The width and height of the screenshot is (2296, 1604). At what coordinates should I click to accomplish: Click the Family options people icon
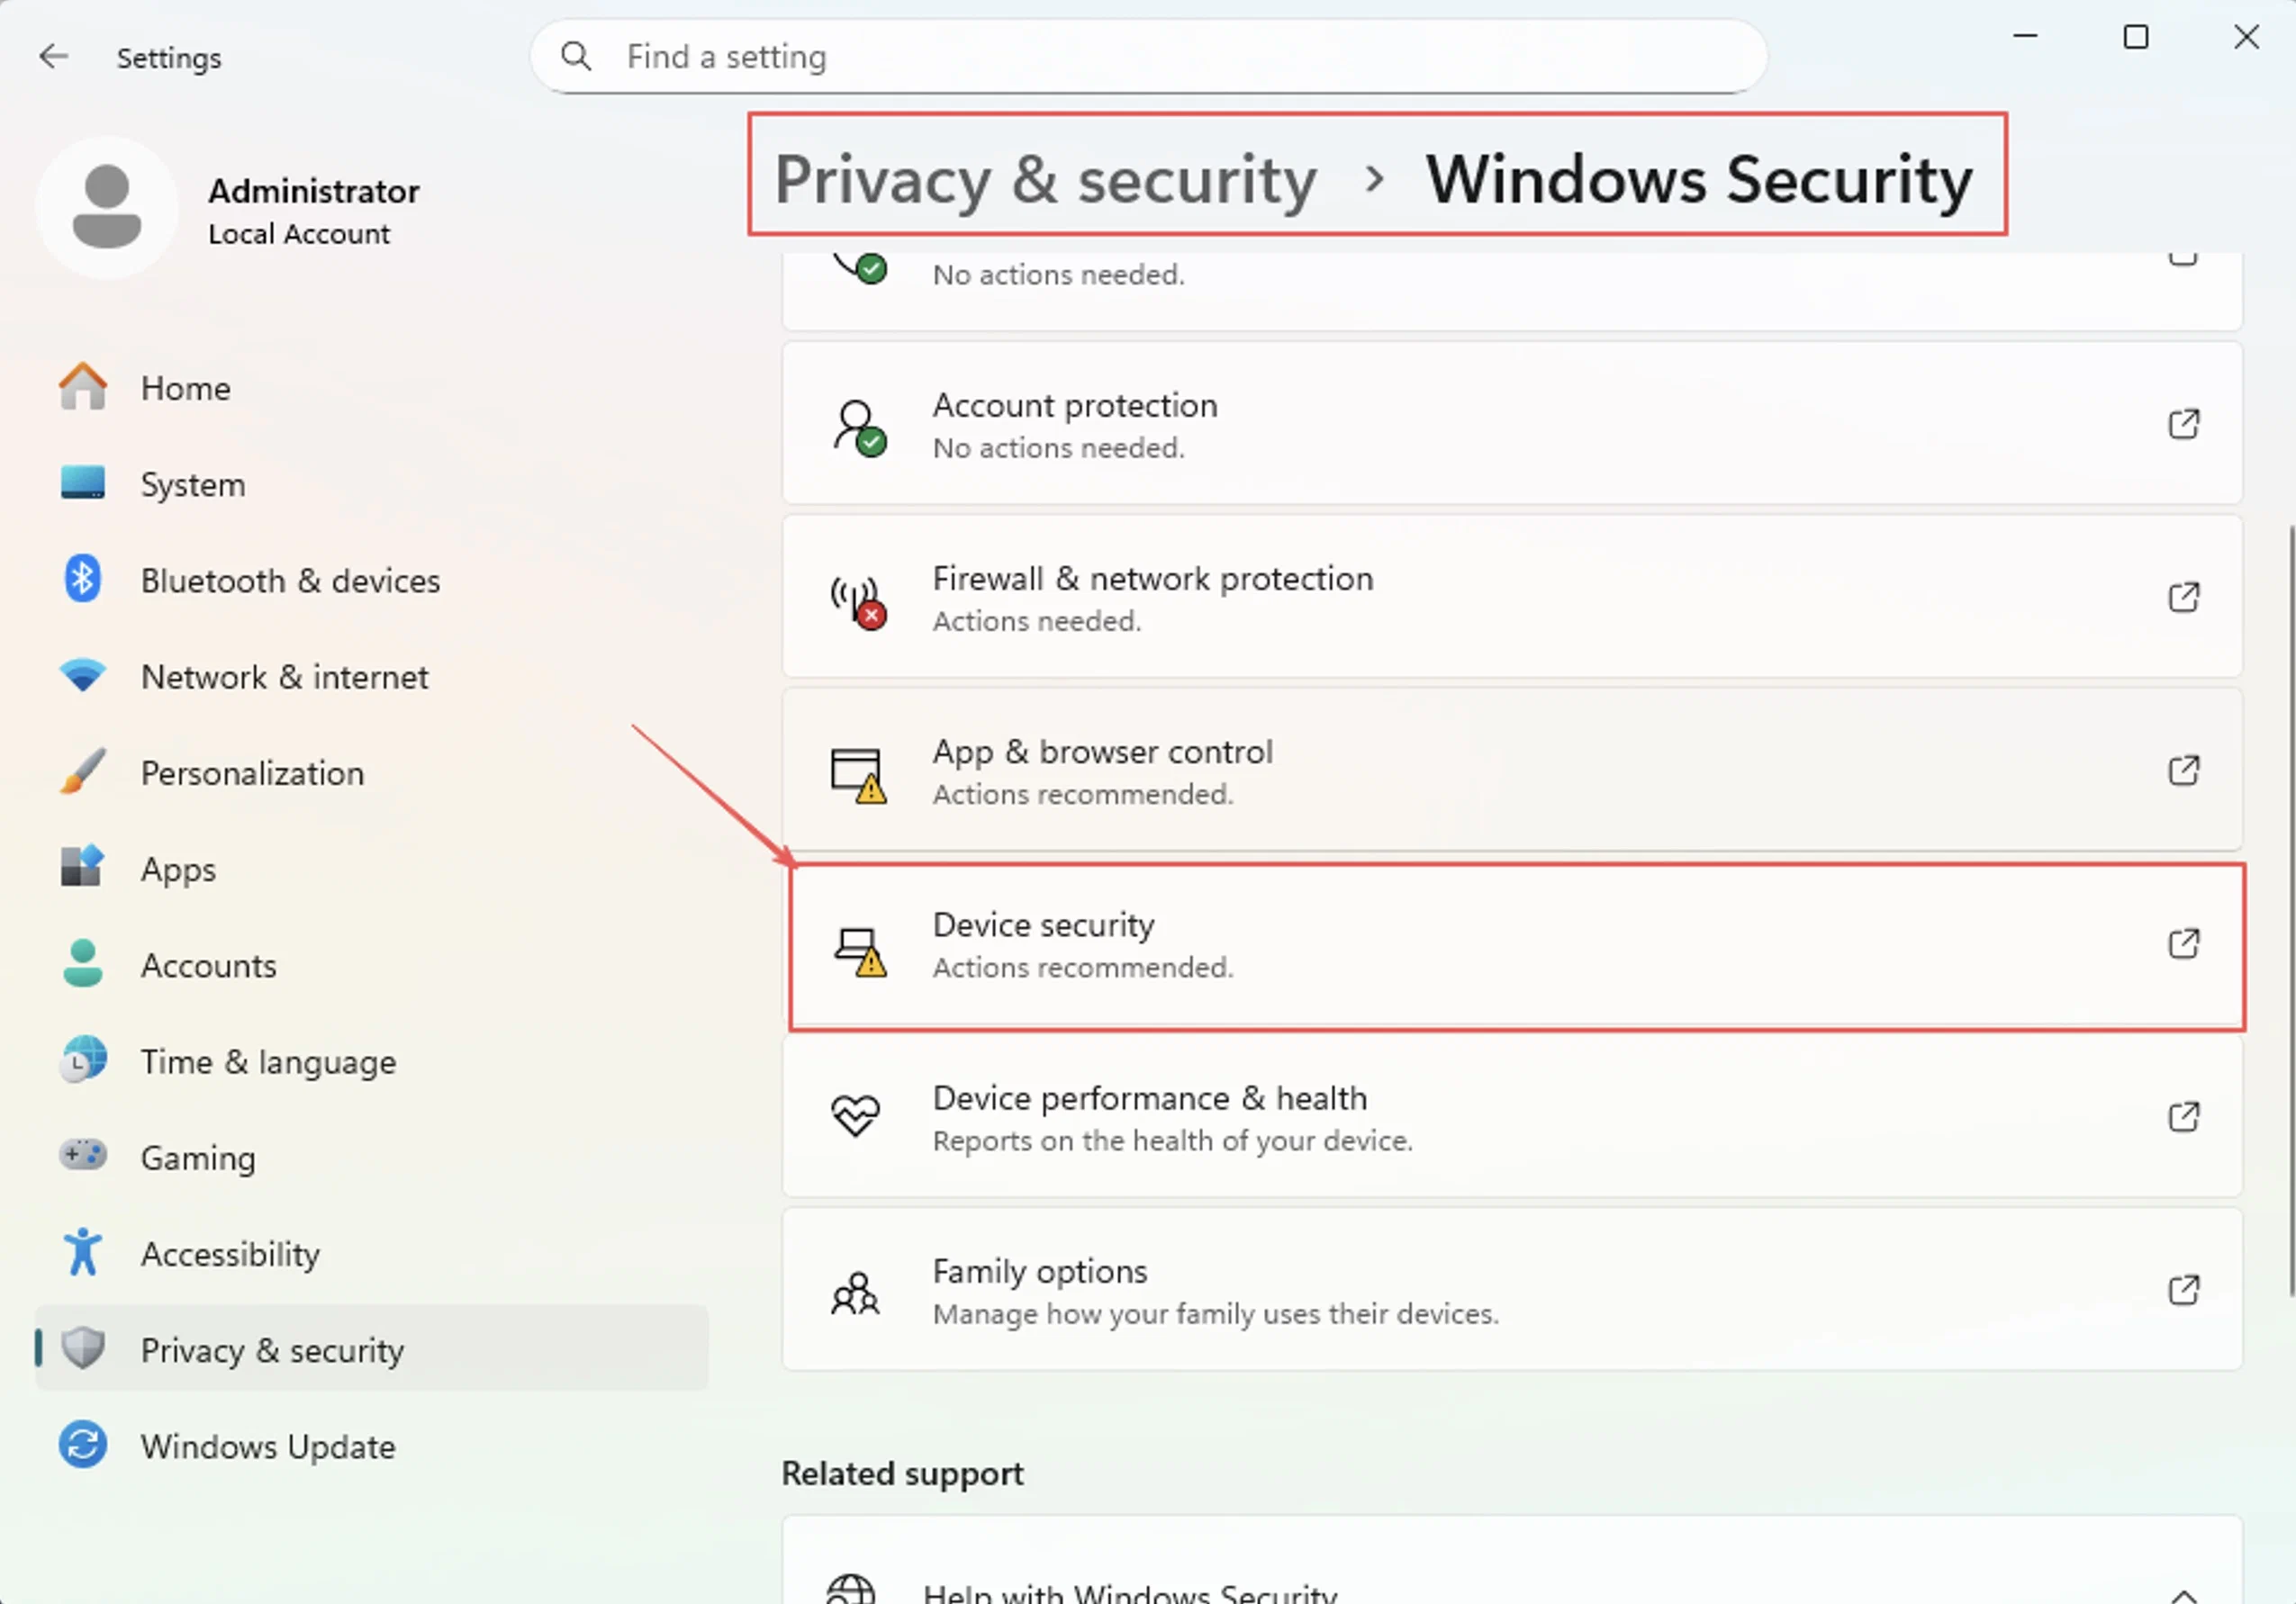click(x=856, y=1291)
